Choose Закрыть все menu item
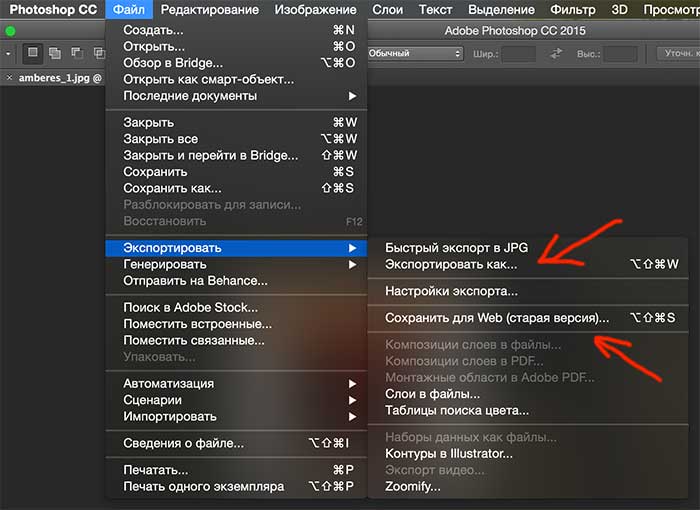The width and height of the screenshot is (700, 510). (x=237, y=139)
